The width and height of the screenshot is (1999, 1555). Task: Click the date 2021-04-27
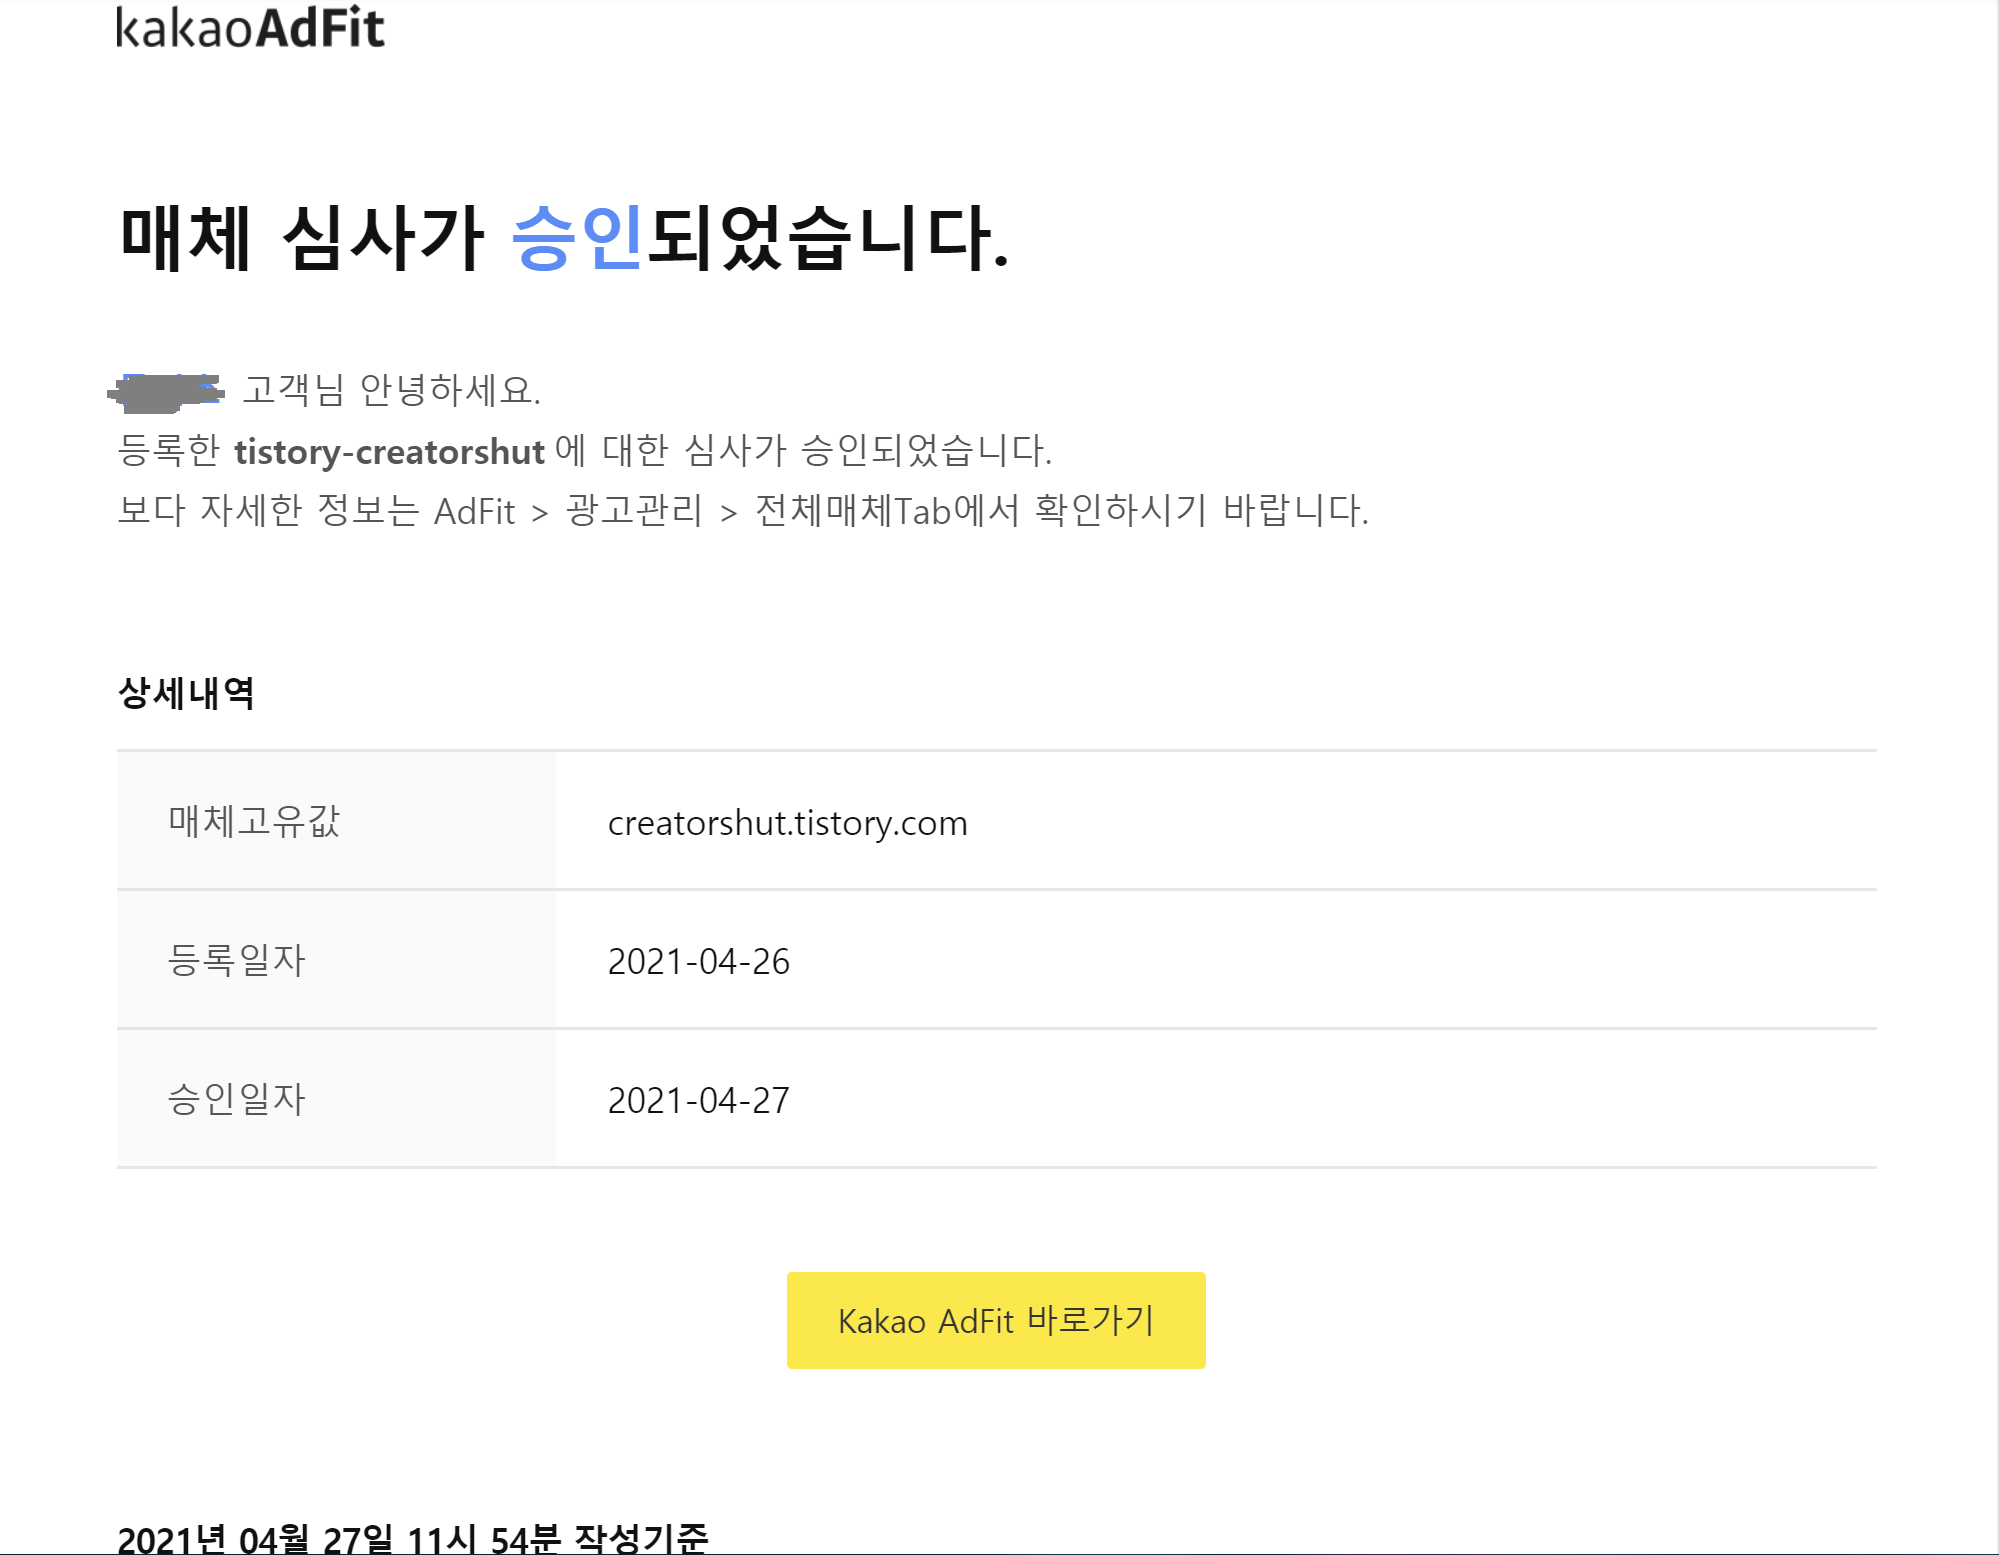699,1100
